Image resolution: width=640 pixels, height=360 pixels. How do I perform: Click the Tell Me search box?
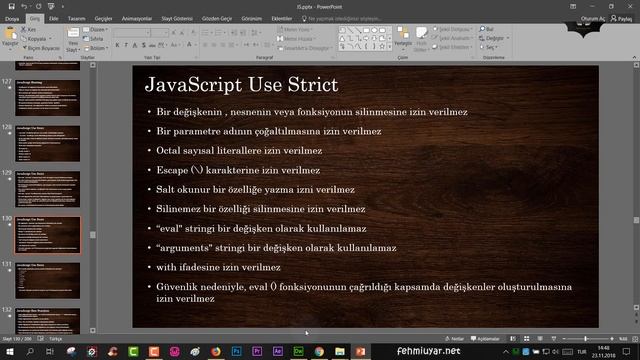(342, 19)
